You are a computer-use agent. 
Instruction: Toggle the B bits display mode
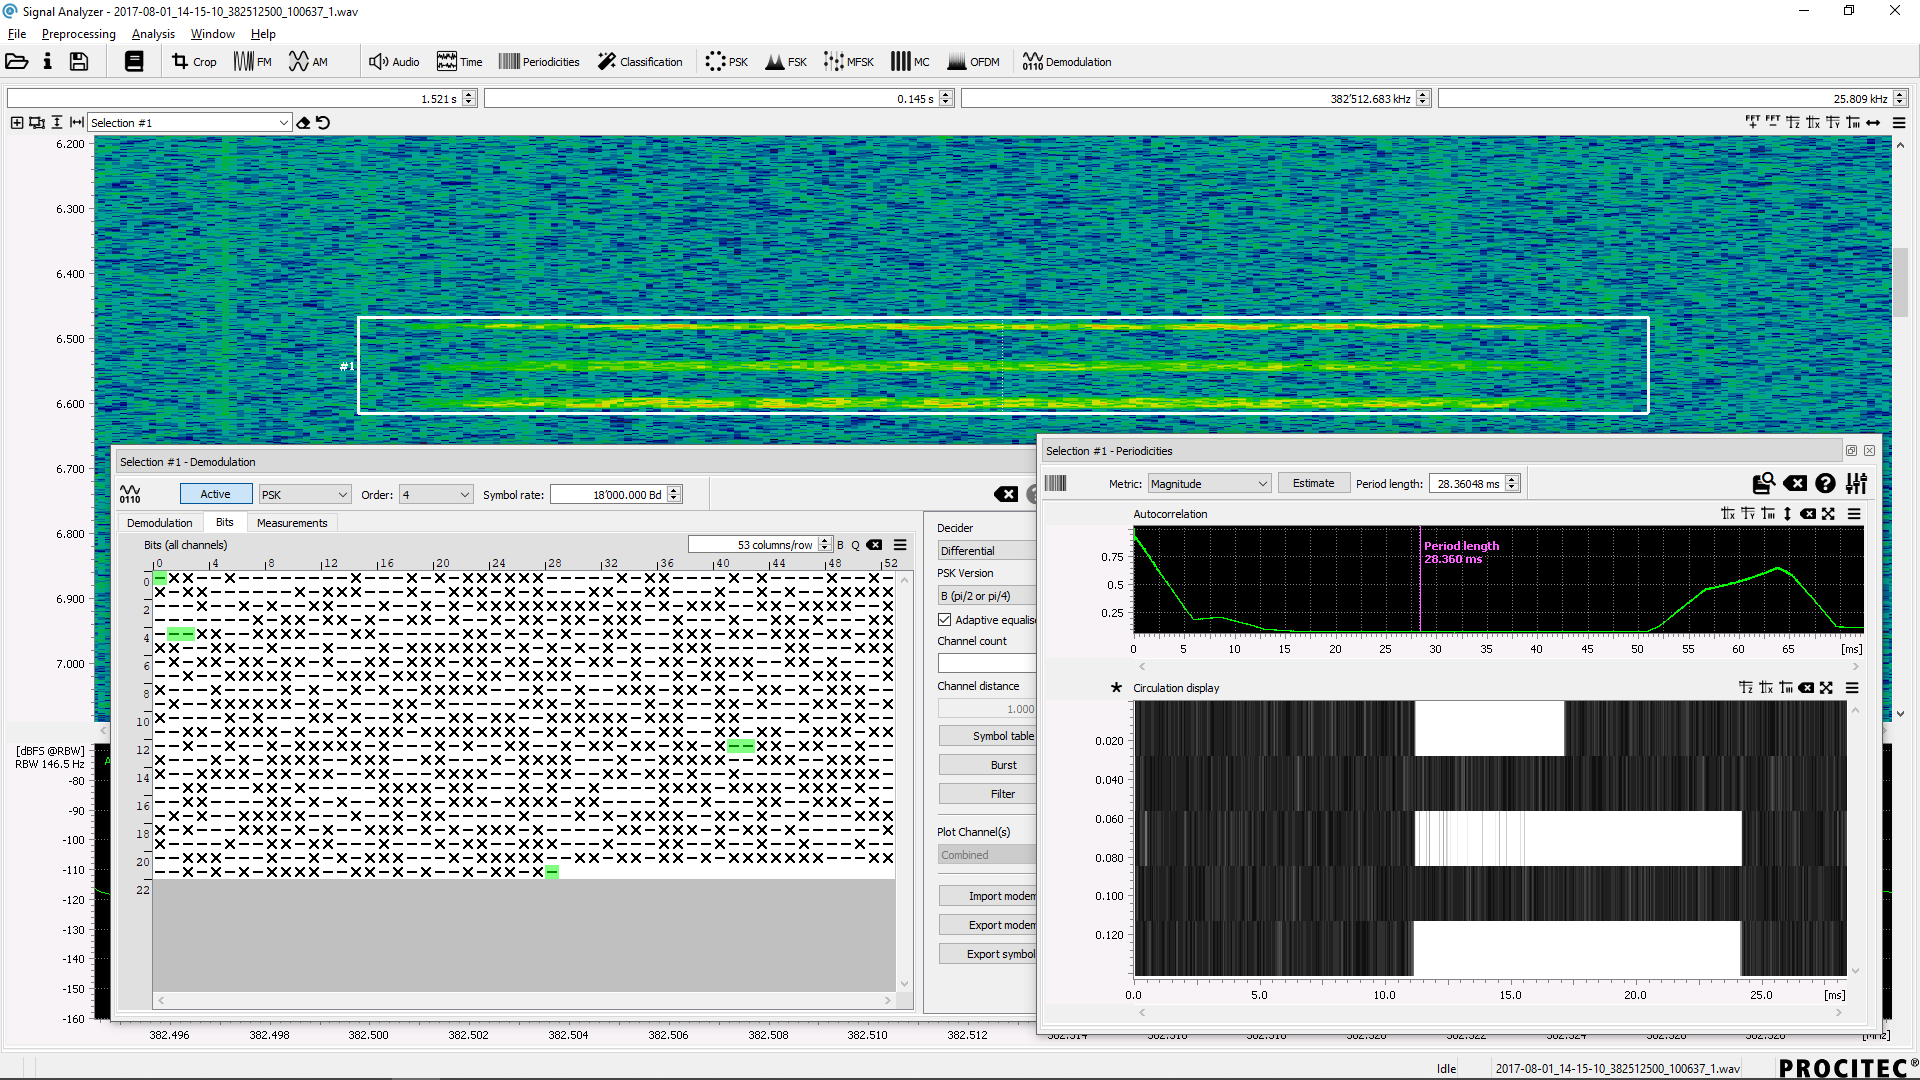point(840,545)
